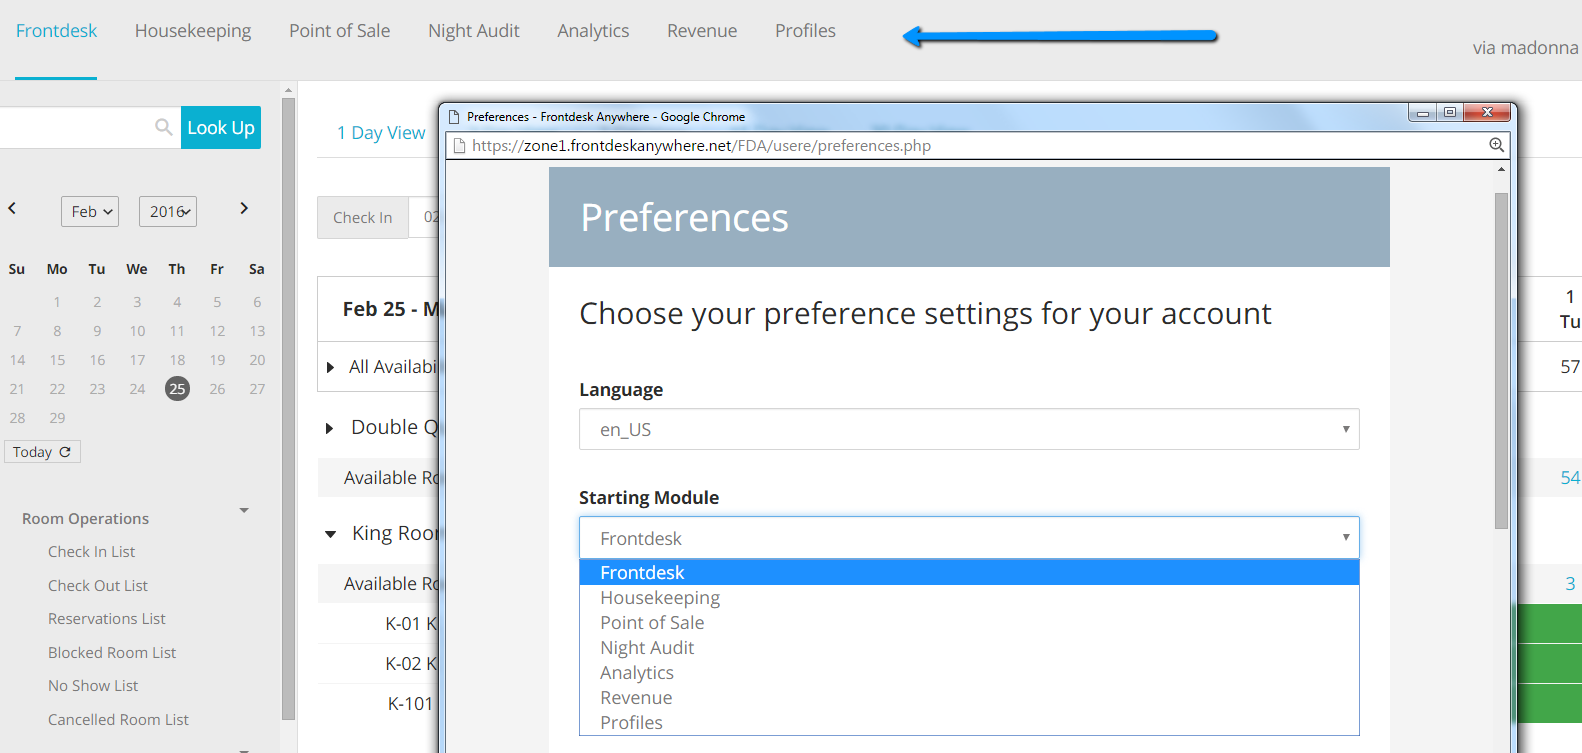Select February 14 on calendar
1582x753 pixels.
17,360
